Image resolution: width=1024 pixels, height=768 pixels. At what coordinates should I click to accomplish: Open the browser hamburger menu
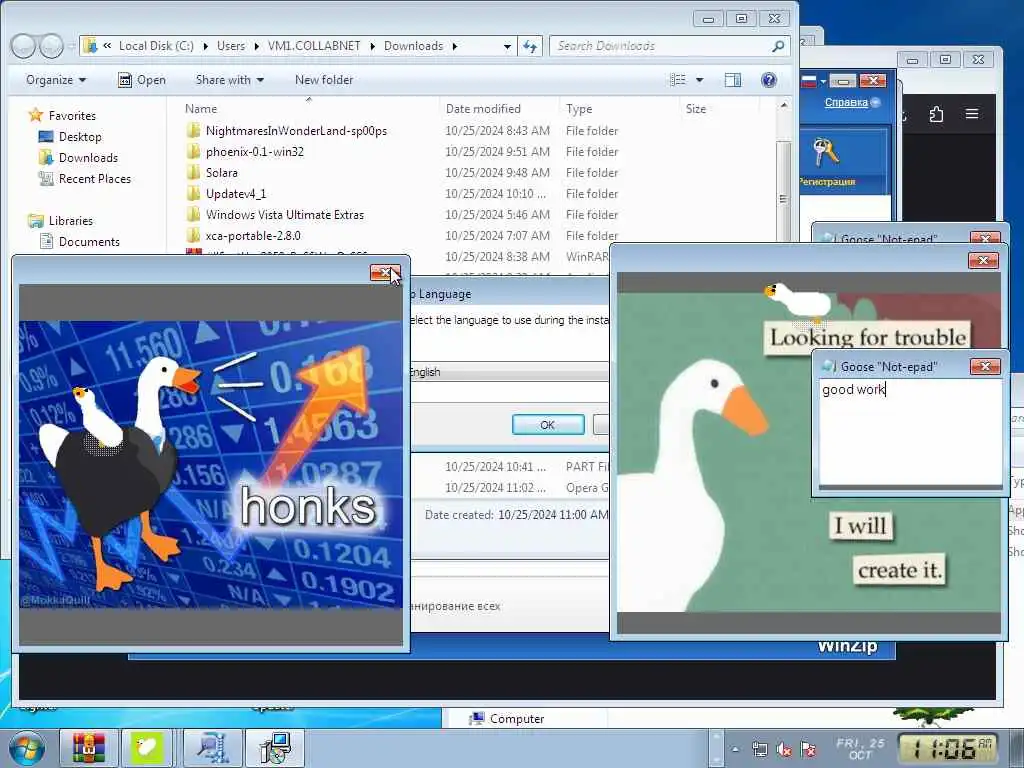(x=972, y=114)
